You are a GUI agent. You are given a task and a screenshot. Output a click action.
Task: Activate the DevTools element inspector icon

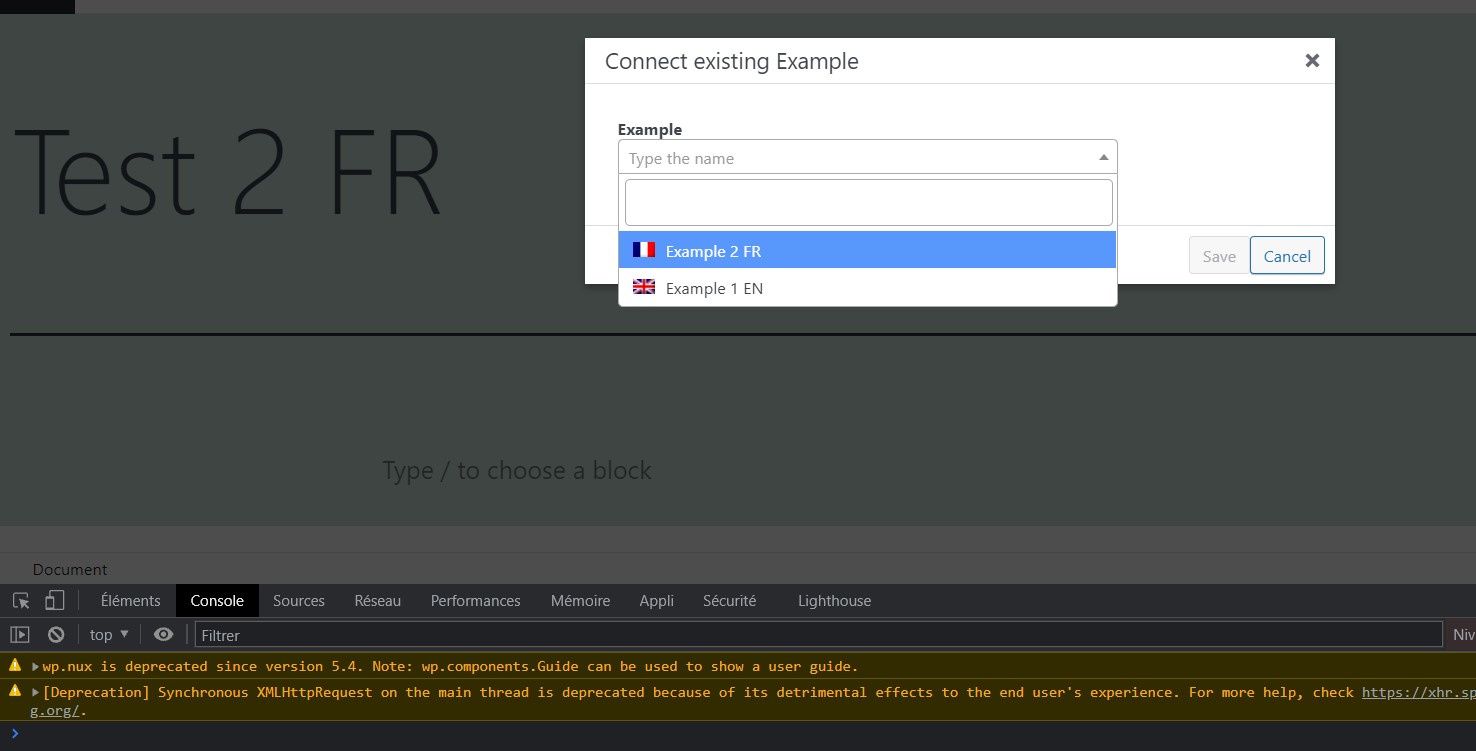[x=21, y=600]
